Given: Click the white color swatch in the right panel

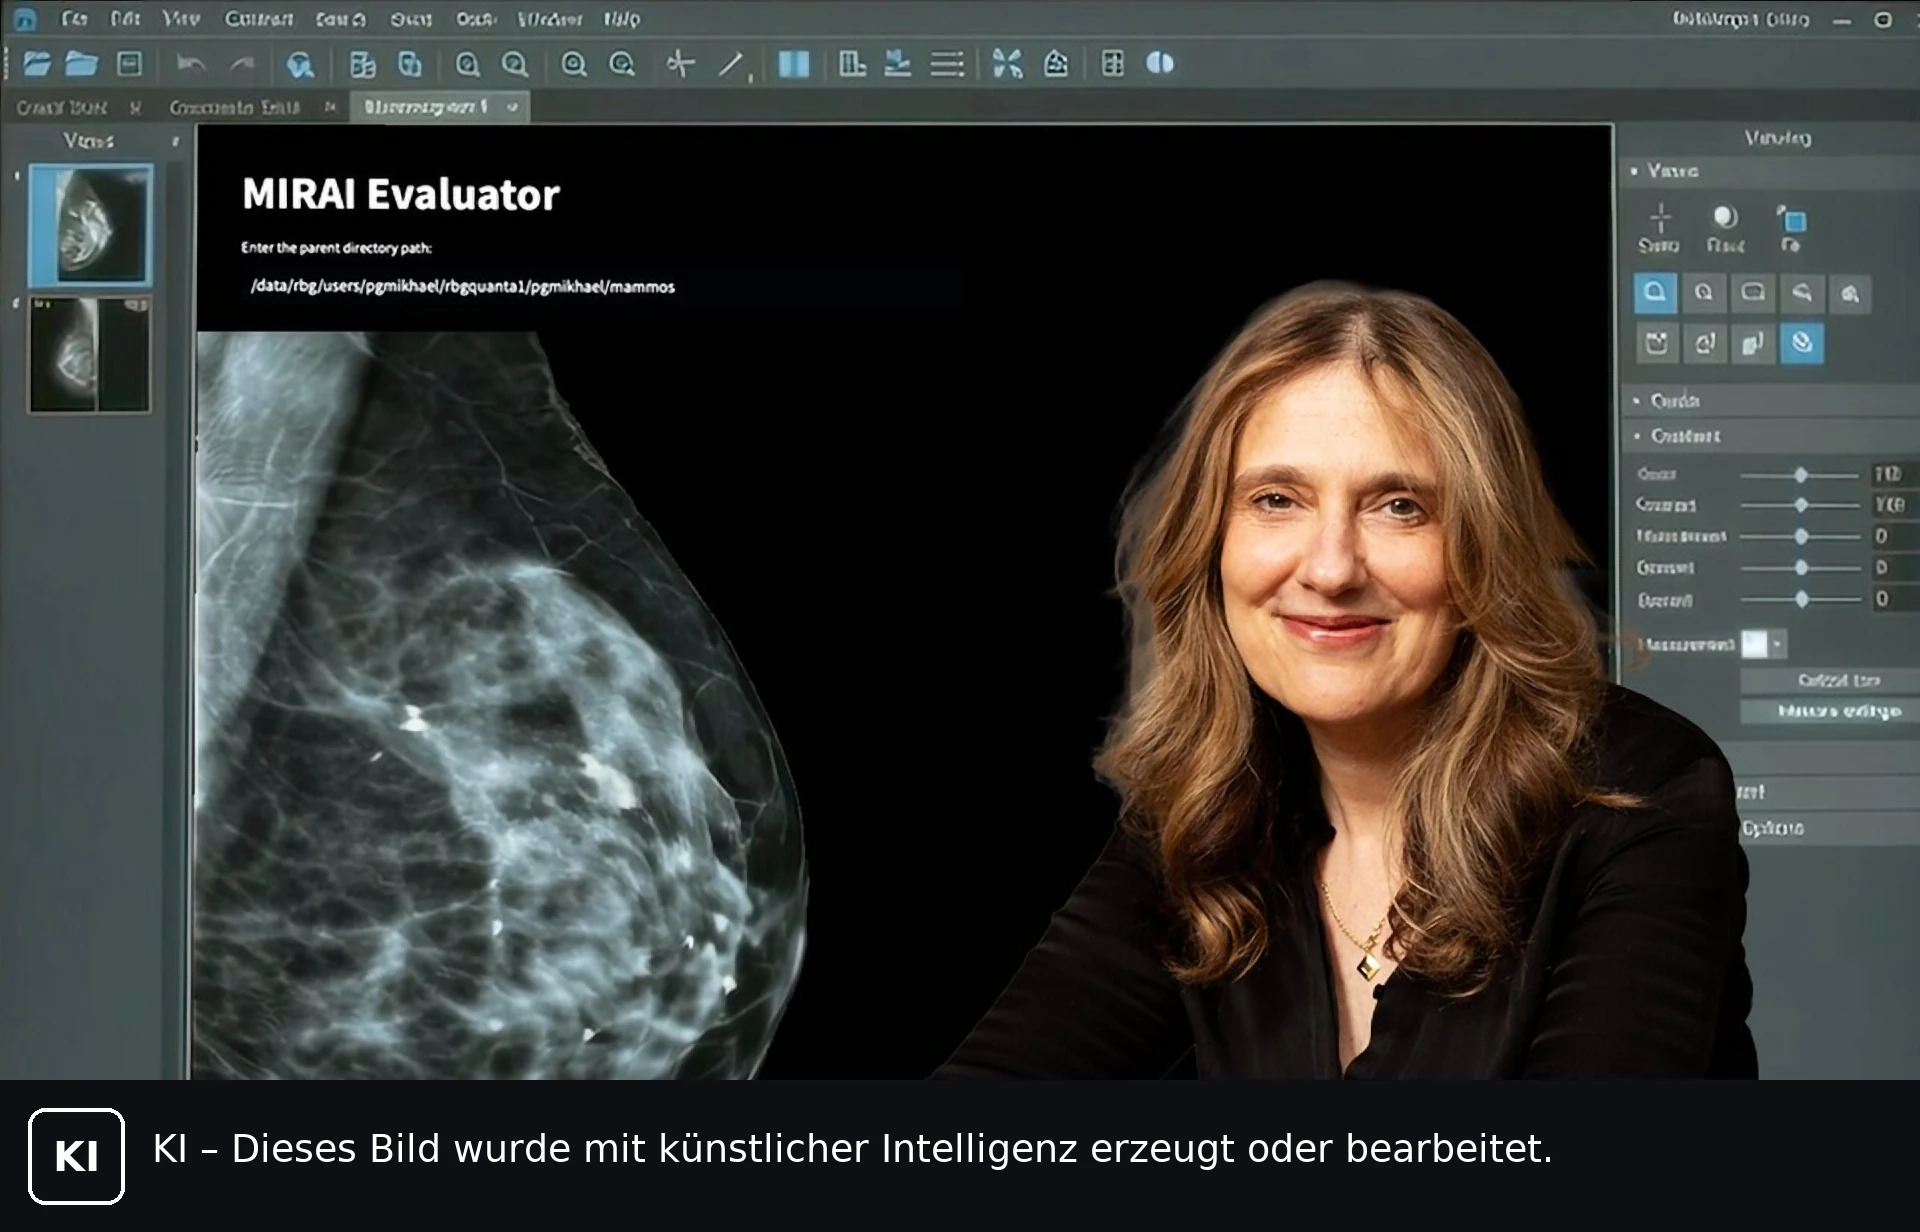Looking at the screenshot, I should 1755,645.
